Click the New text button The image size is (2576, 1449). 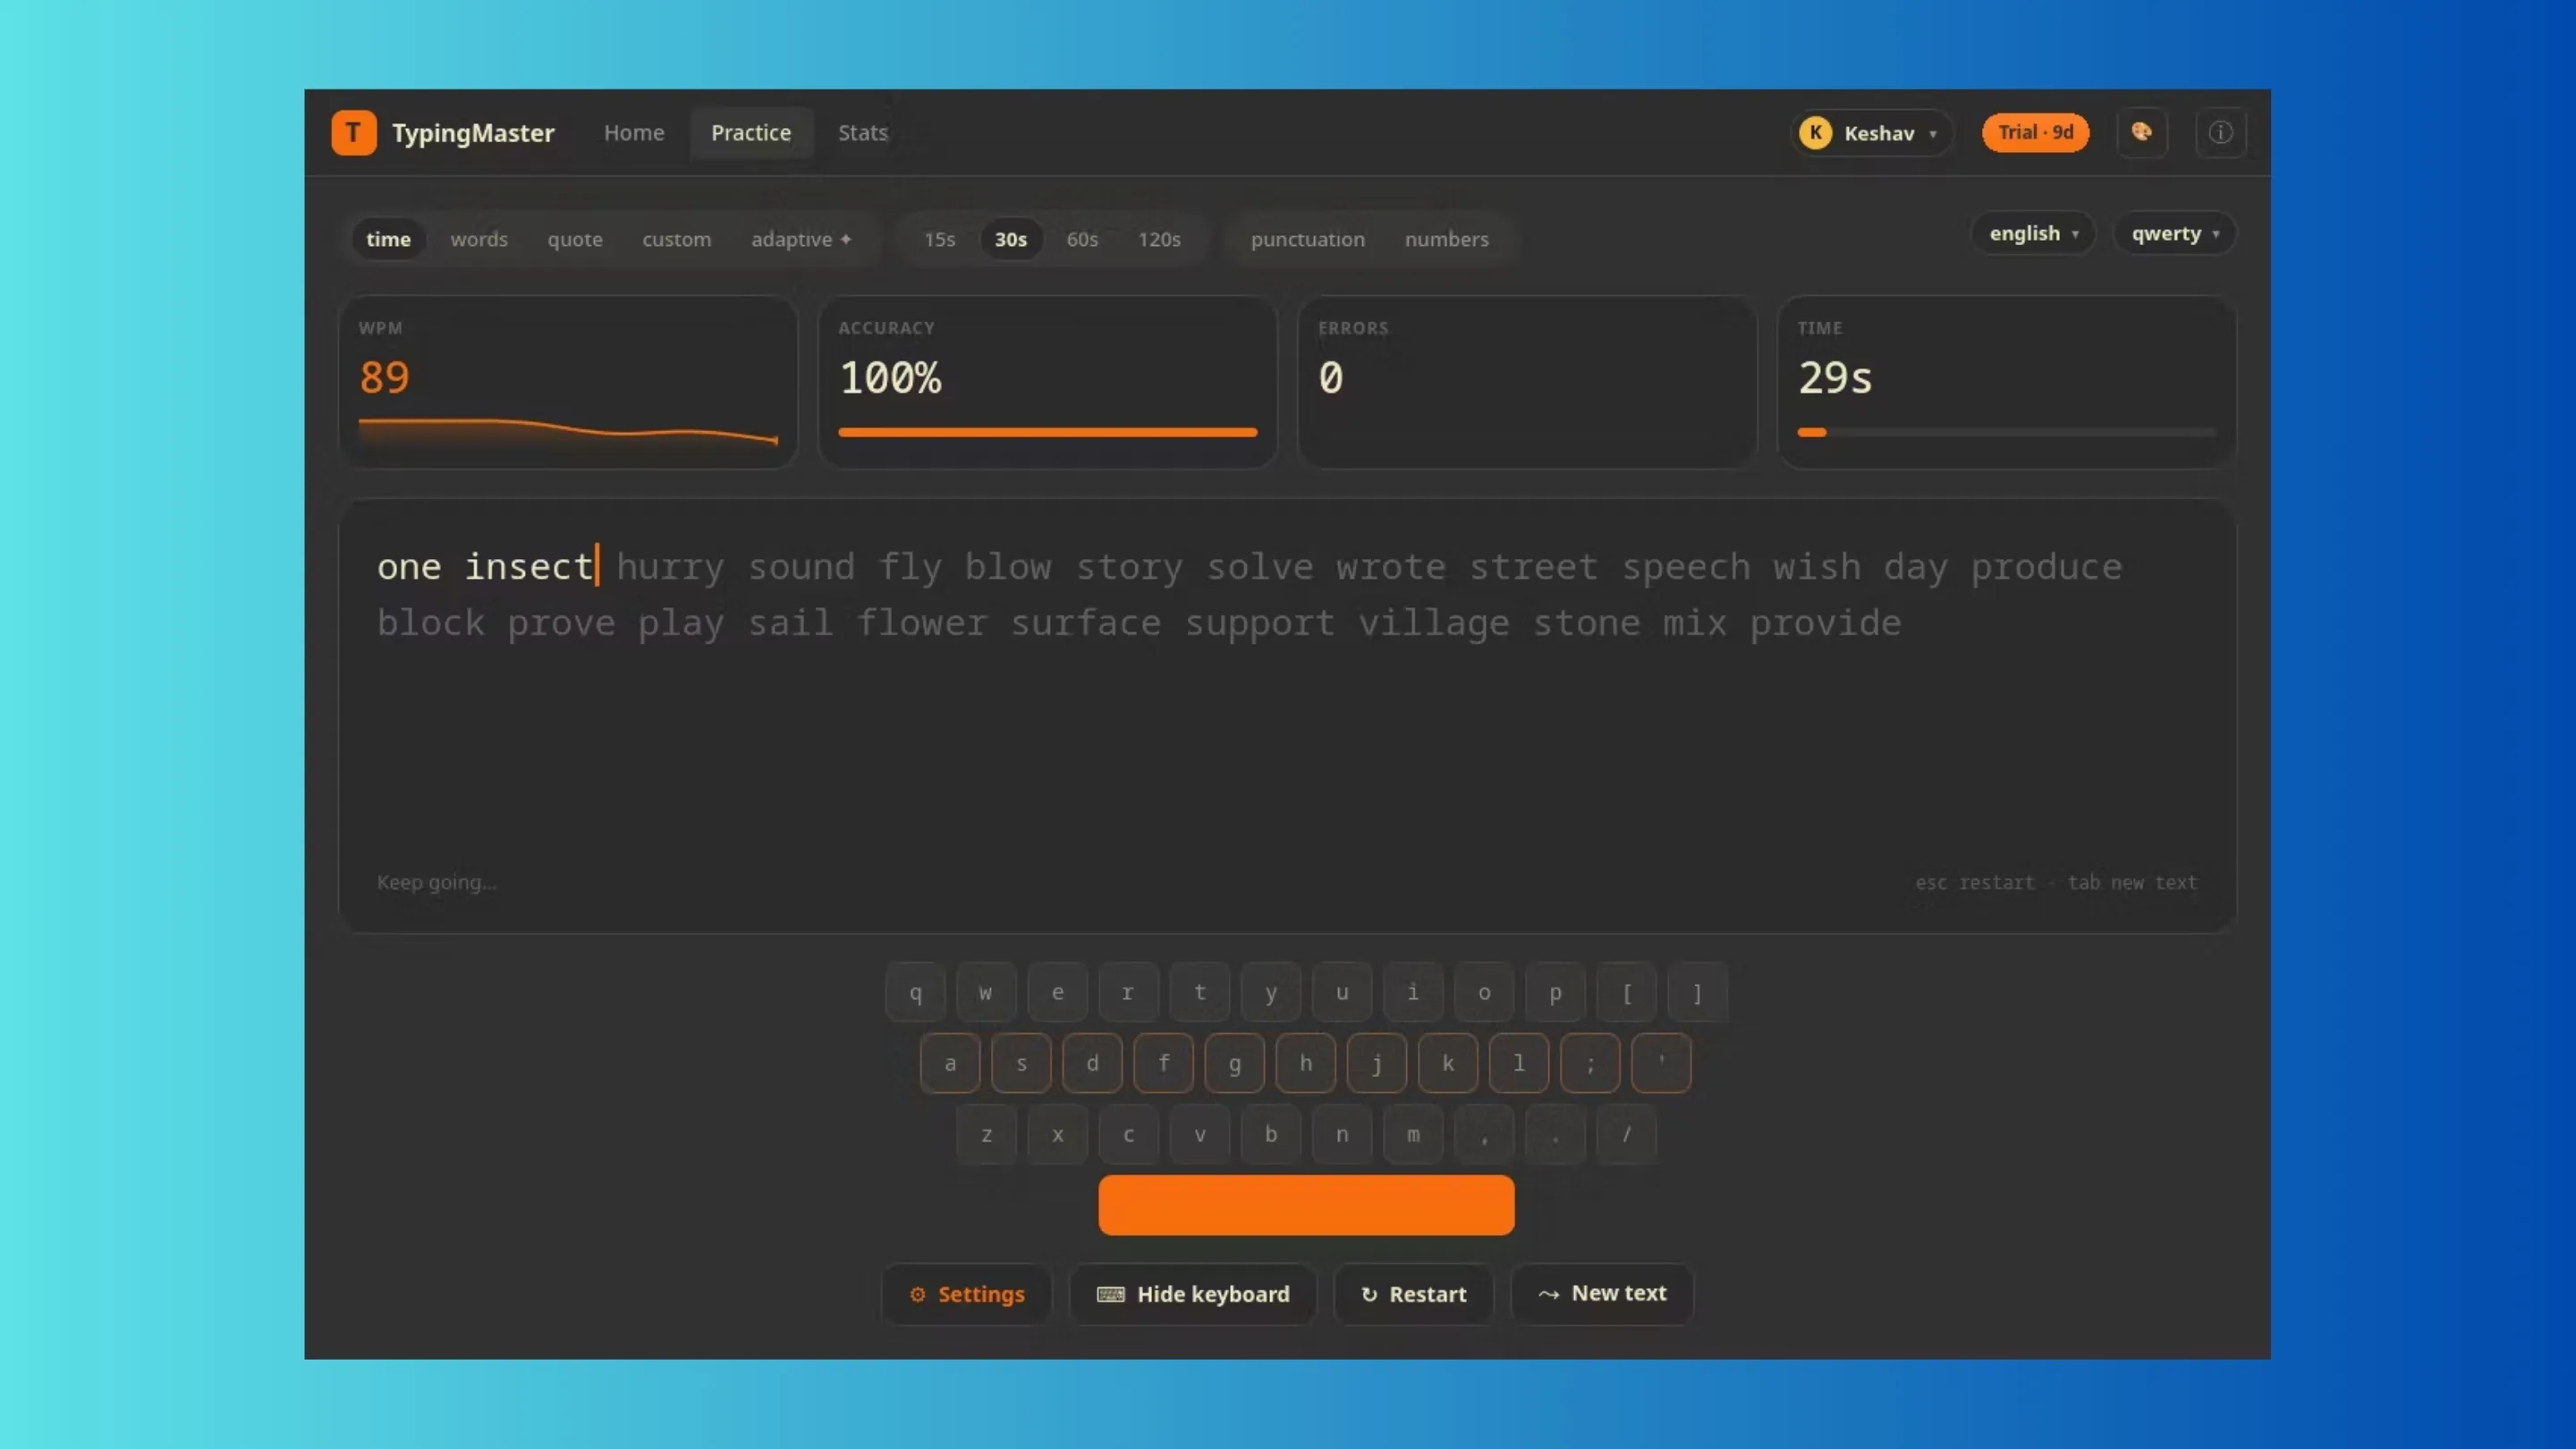1601,1294
